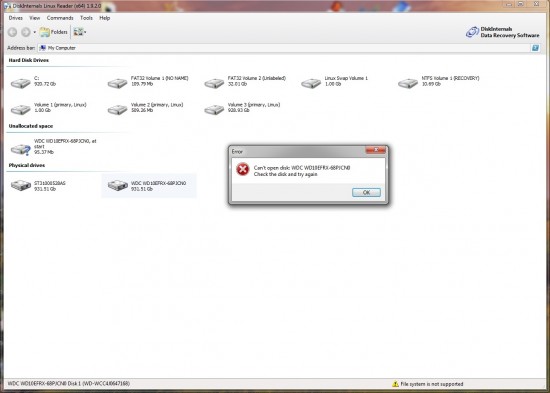The width and height of the screenshot is (550, 393).
Task: Open the Drives menu
Action: tap(15, 18)
